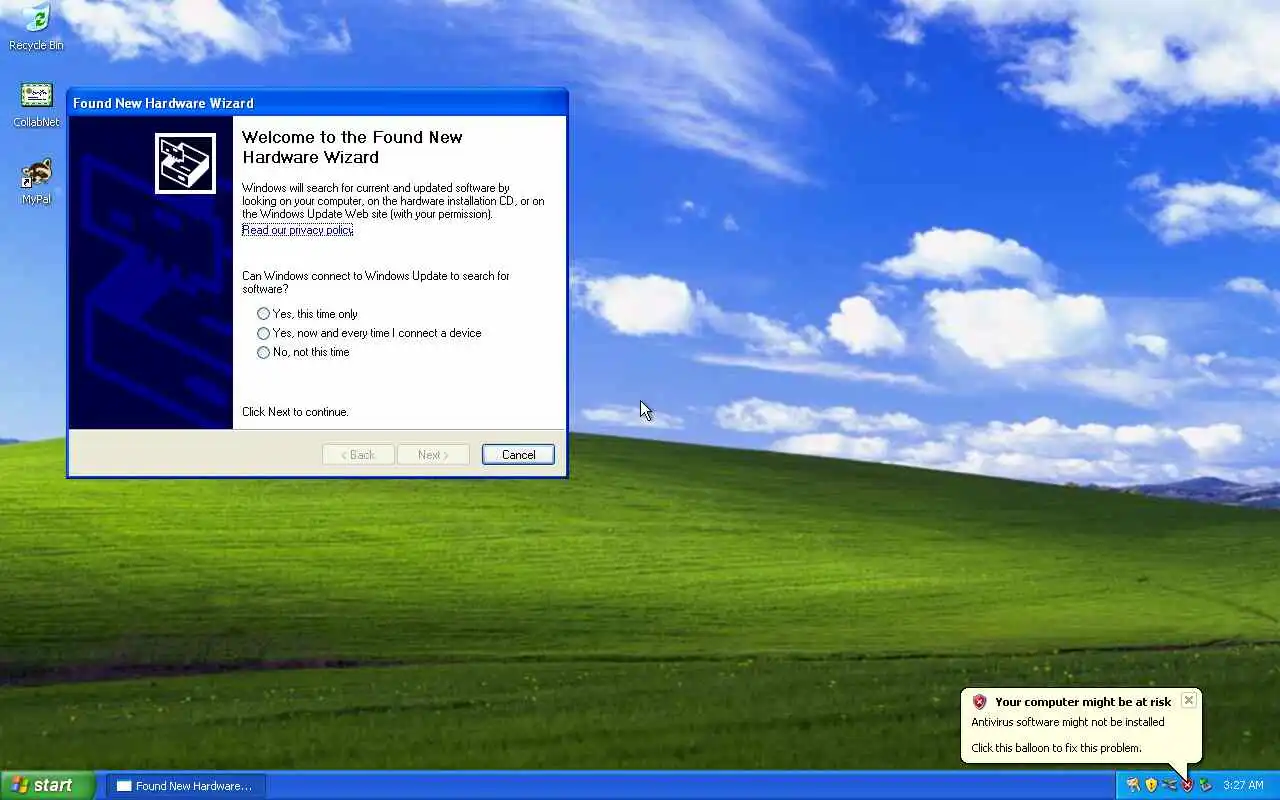Select the CollabNet desktop icon
This screenshot has width=1280, height=800.
[36, 104]
